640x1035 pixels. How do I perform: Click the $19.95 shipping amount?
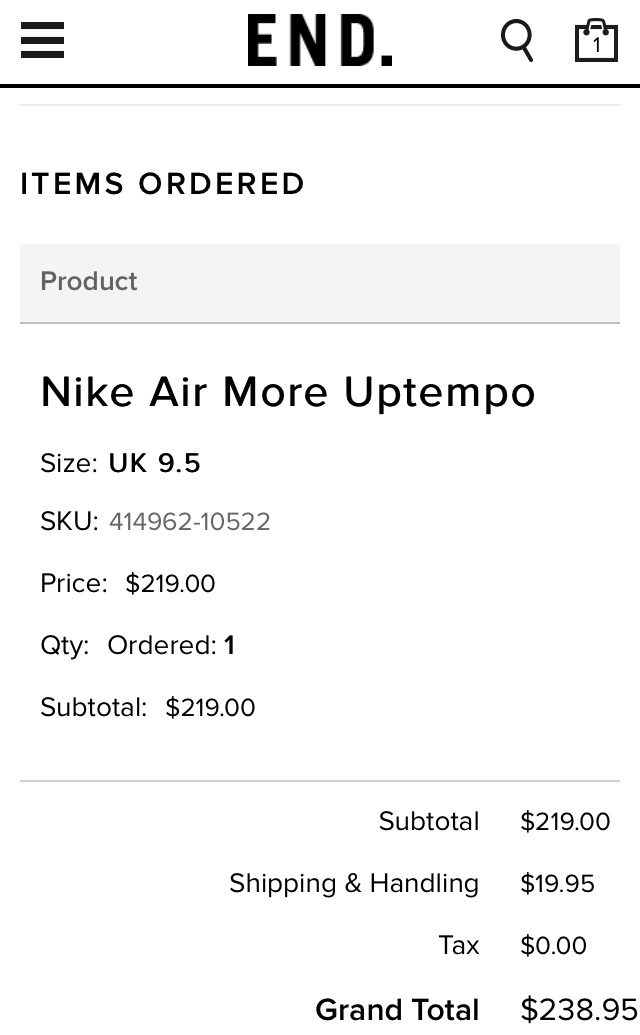pos(558,883)
